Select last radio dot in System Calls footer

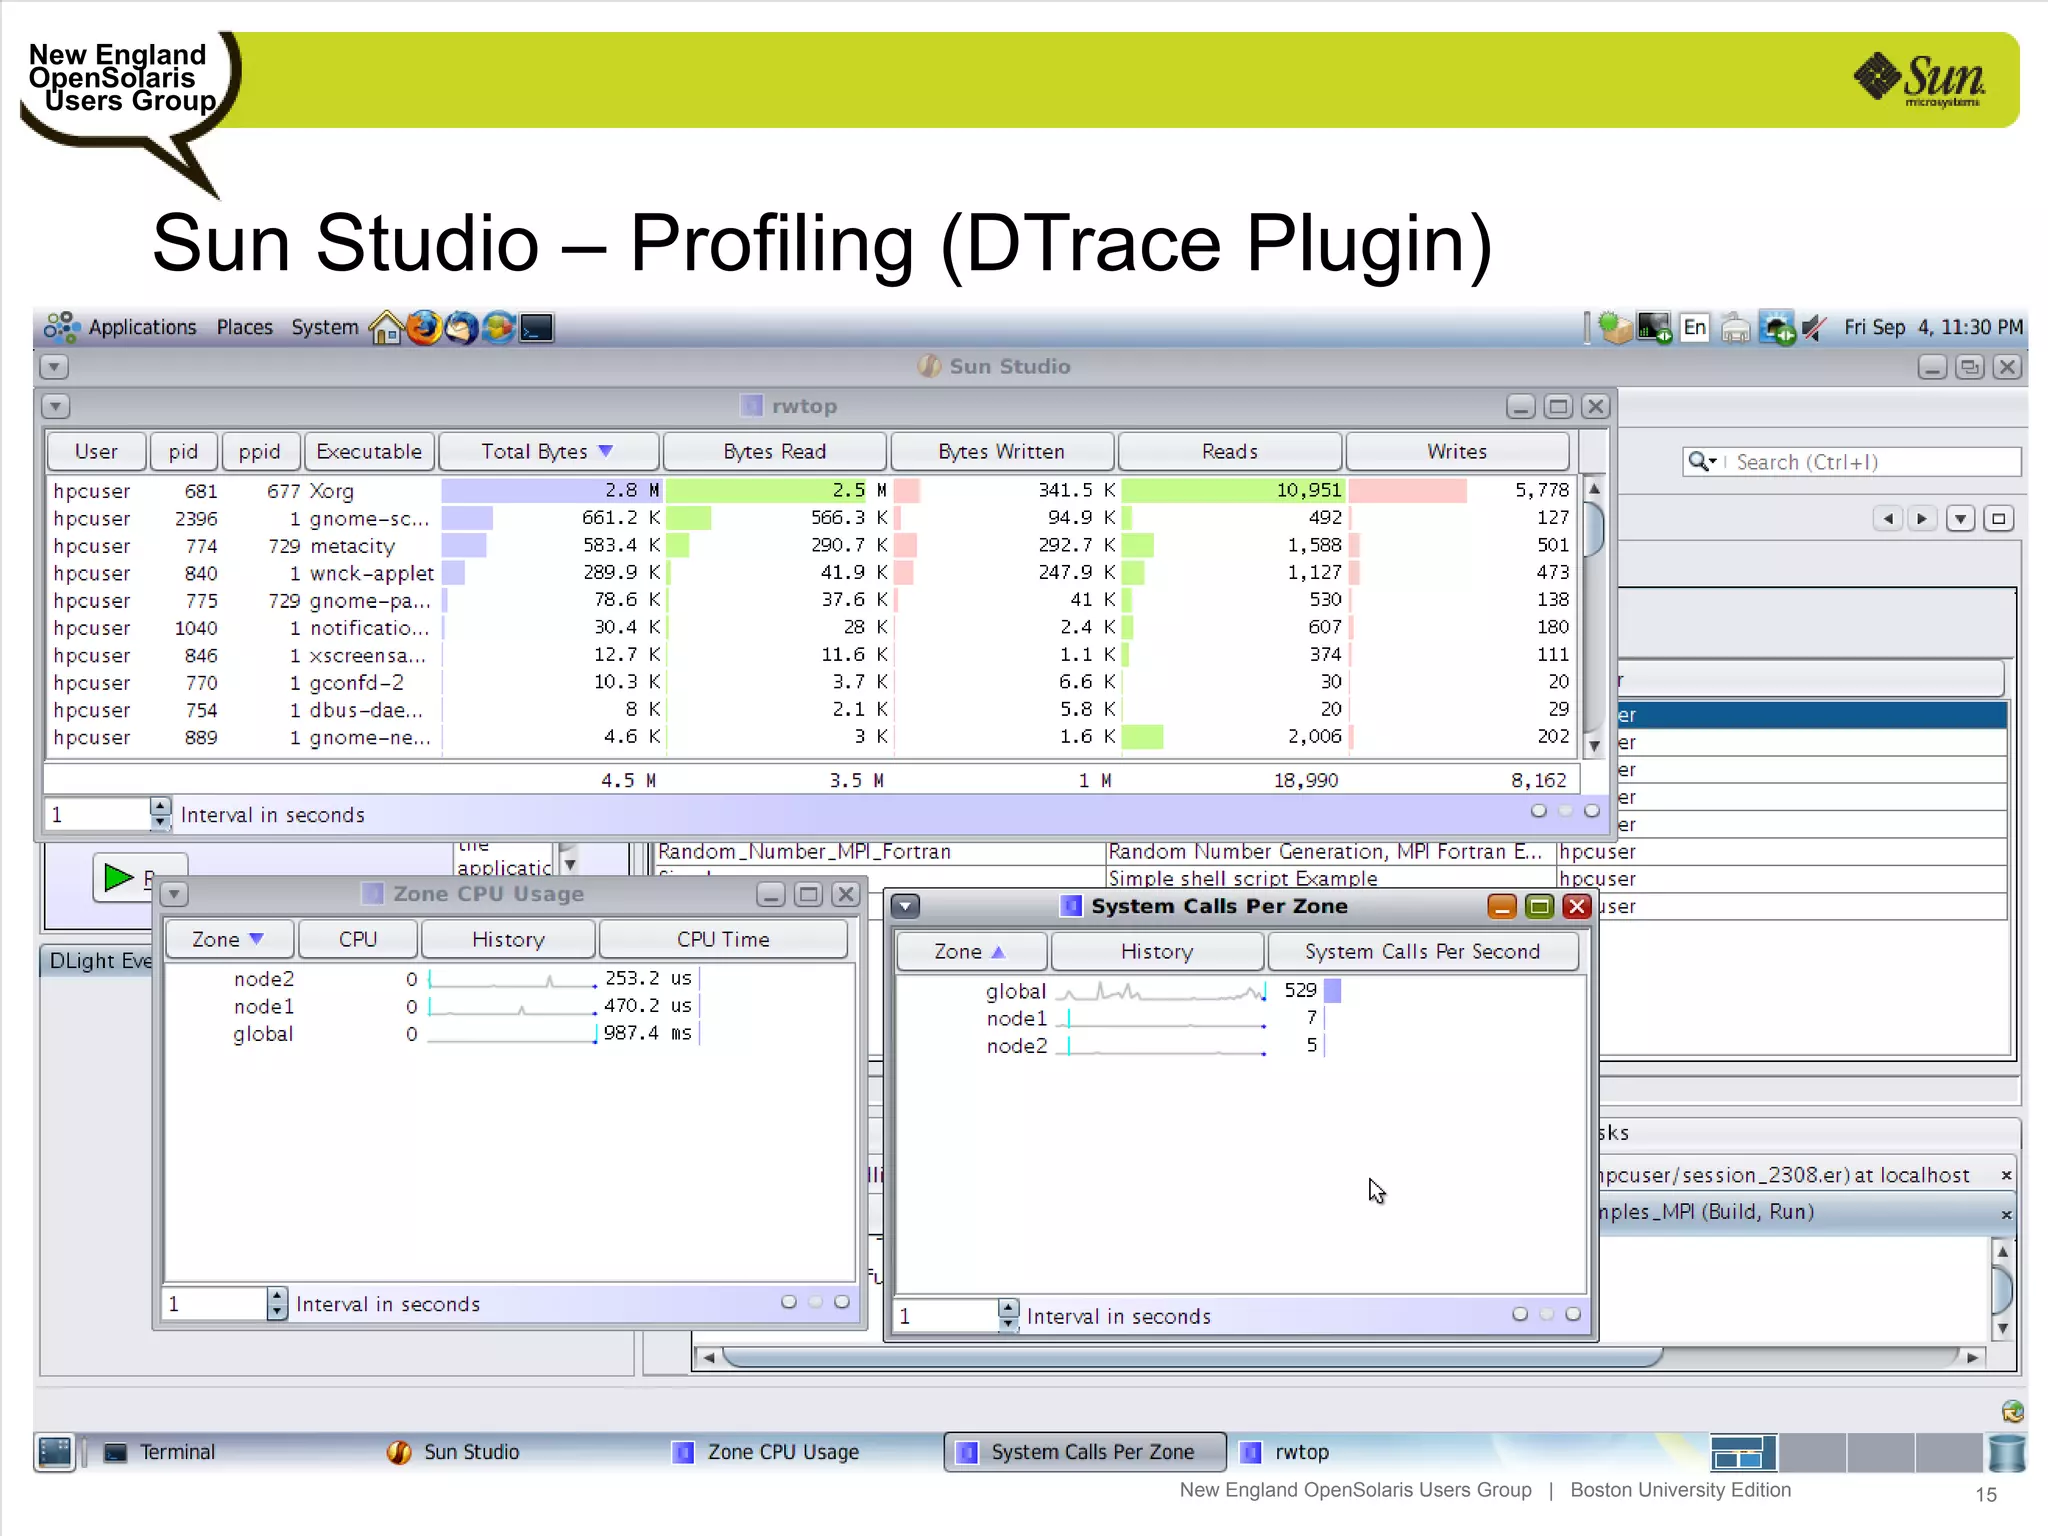pos(1573,1314)
